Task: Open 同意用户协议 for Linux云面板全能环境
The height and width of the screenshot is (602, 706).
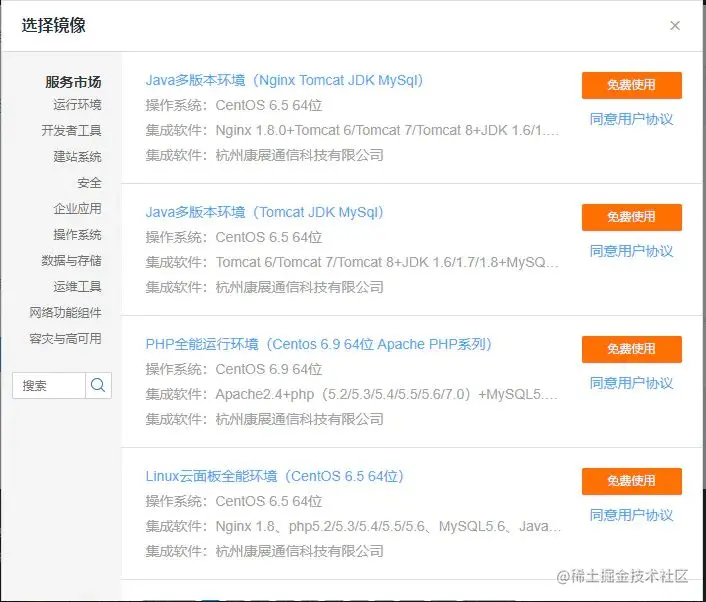Action: click(x=631, y=515)
